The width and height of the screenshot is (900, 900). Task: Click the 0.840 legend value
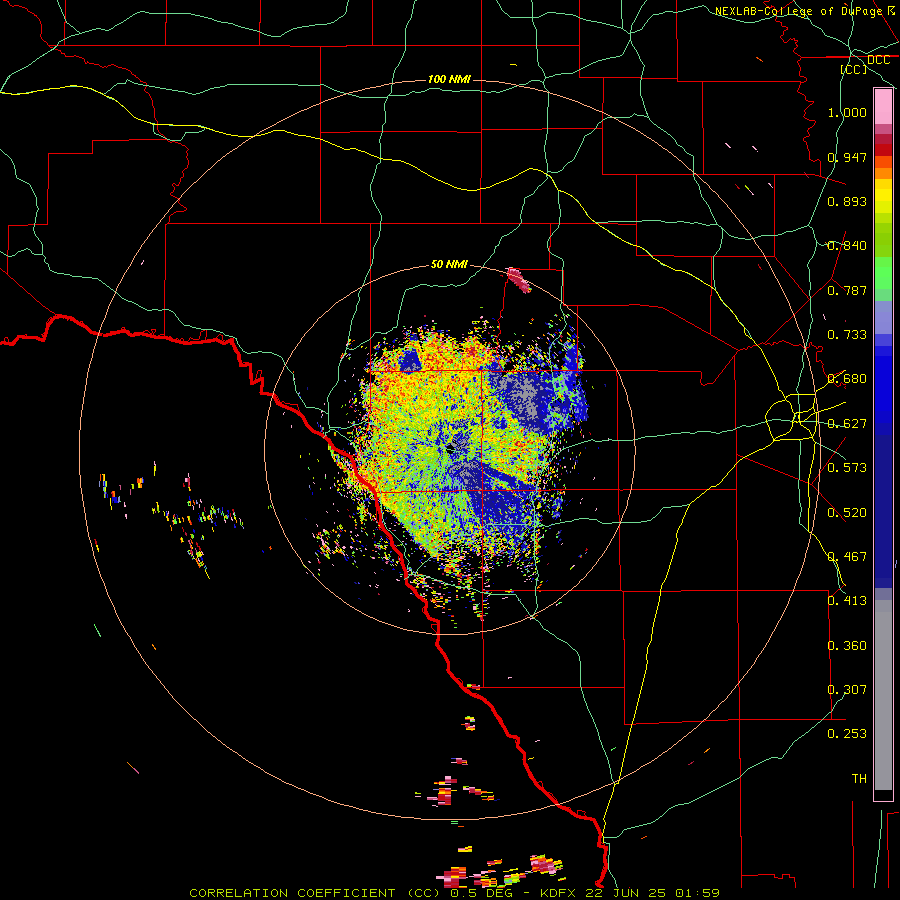pos(847,246)
